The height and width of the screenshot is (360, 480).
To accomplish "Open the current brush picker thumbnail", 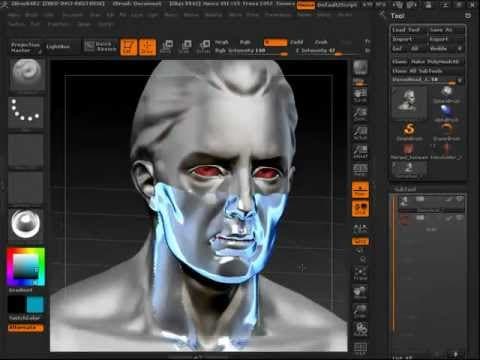I will [x=26, y=75].
